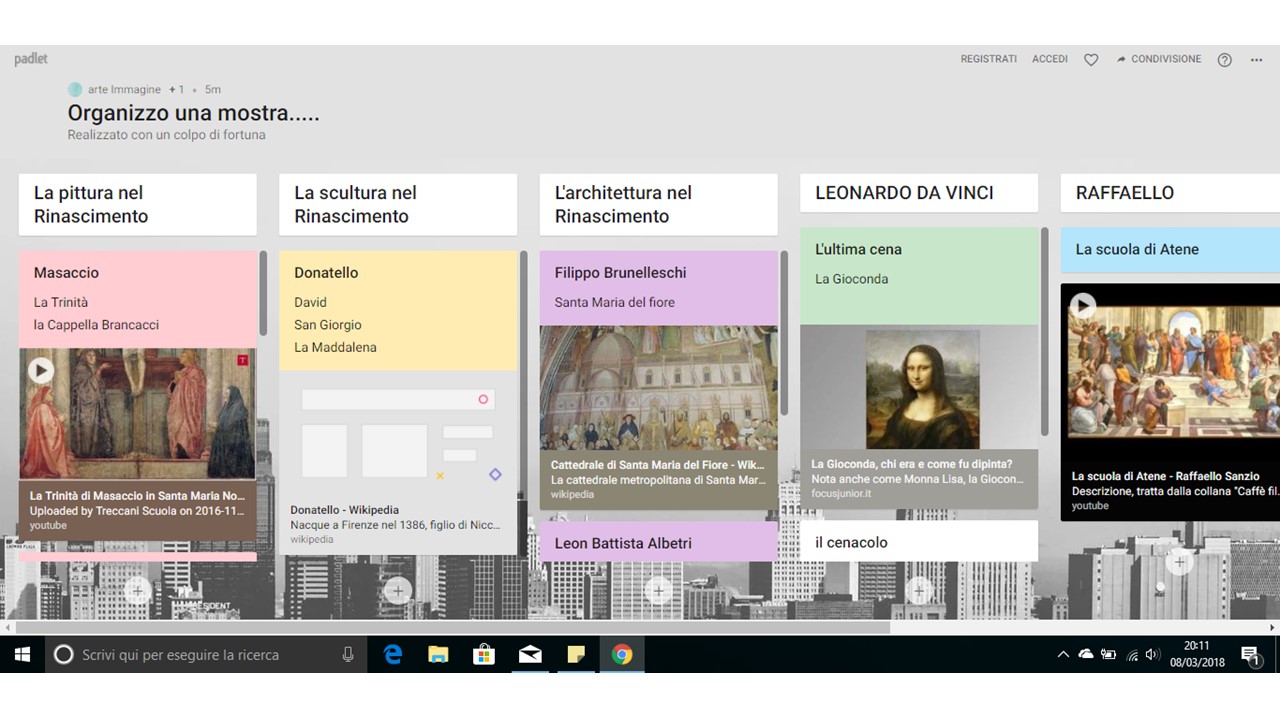Open the Leon Battista Albetri post
This screenshot has height=720, width=1280.
(x=658, y=543)
